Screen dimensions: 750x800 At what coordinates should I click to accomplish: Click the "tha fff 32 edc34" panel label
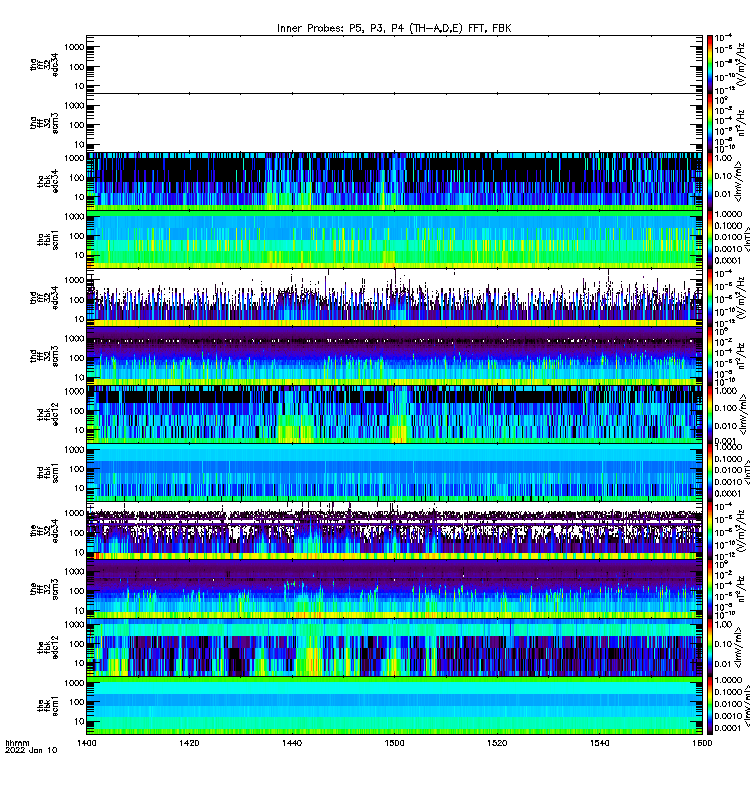pos(44,64)
